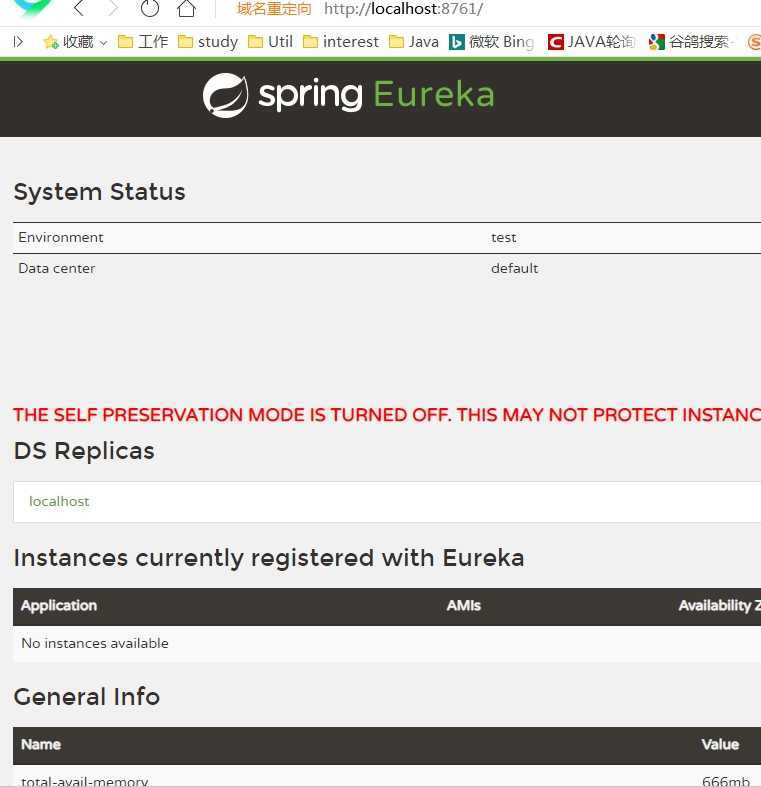This screenshot has width=761, height=787.
Task: Expand the 收藏 dropdown chevron
Action: (103, 43)
